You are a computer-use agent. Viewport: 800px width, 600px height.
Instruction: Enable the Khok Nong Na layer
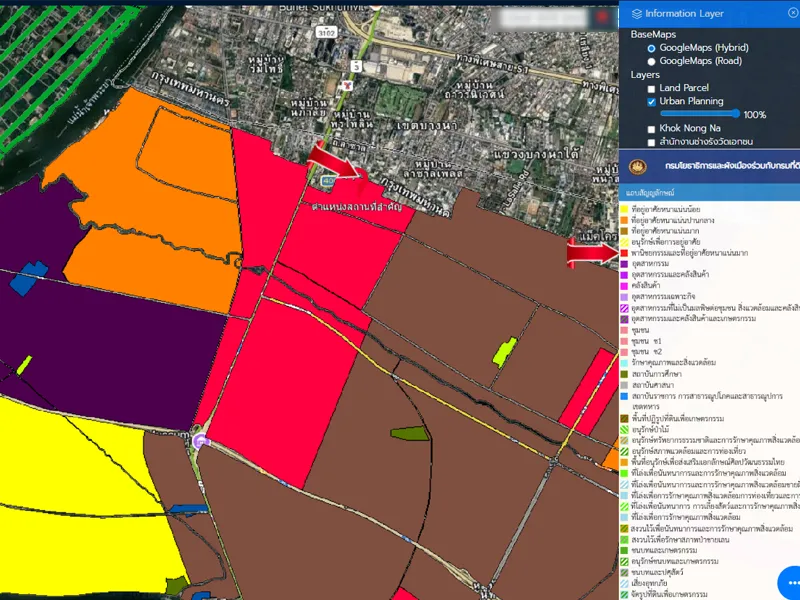pyautogui.click(x=652, y=129)
